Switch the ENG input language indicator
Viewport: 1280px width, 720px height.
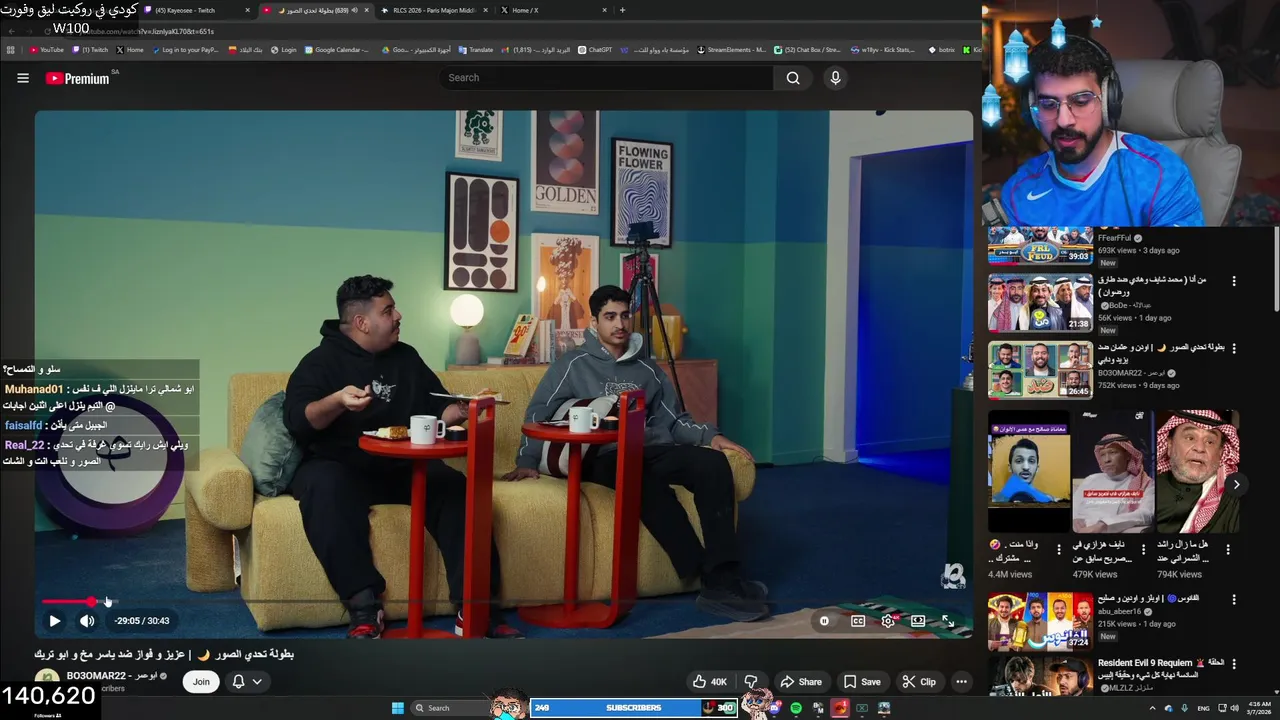pyautogui.click(x=1203, y=708)
